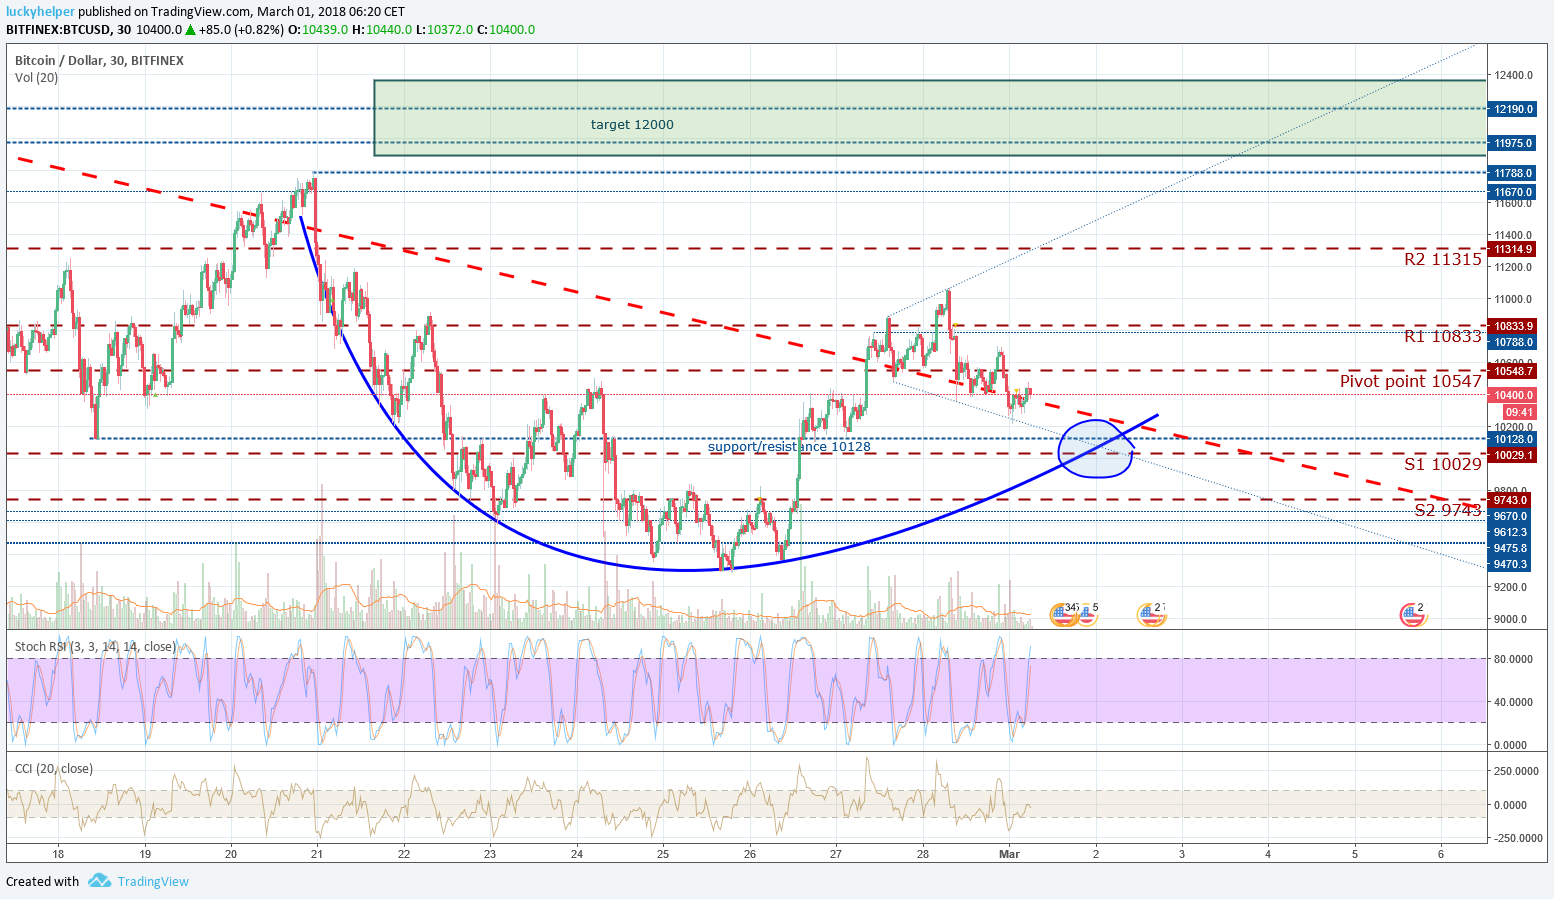The width and height of the screenshot is (1554, 899).
Task: Open the US economic event icon near date 3
Action: click(x=1151, y=614)
